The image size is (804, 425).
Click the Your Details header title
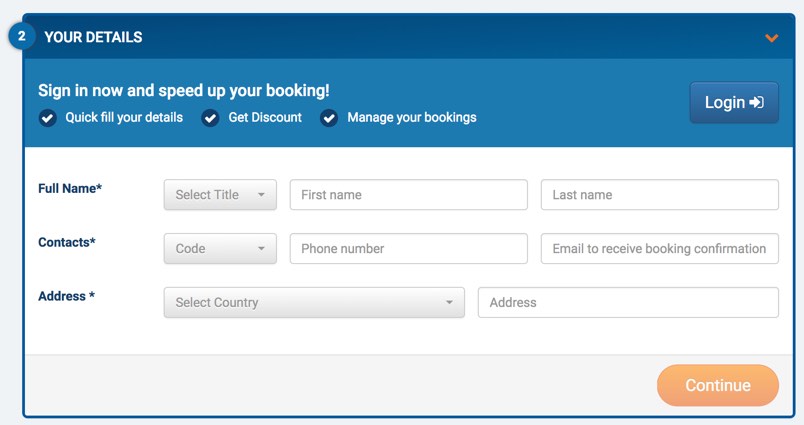[93, 37]
